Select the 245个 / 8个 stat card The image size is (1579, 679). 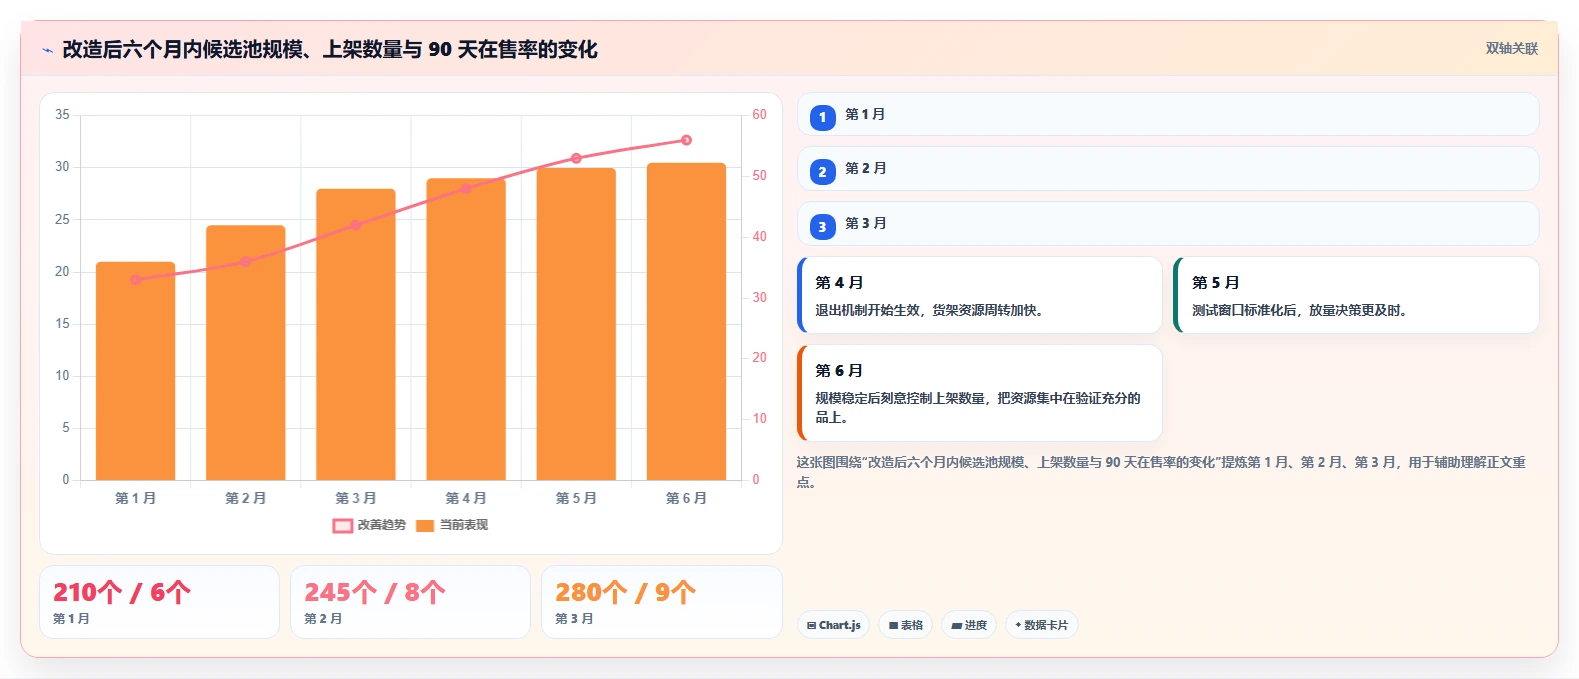click(410, 602)
